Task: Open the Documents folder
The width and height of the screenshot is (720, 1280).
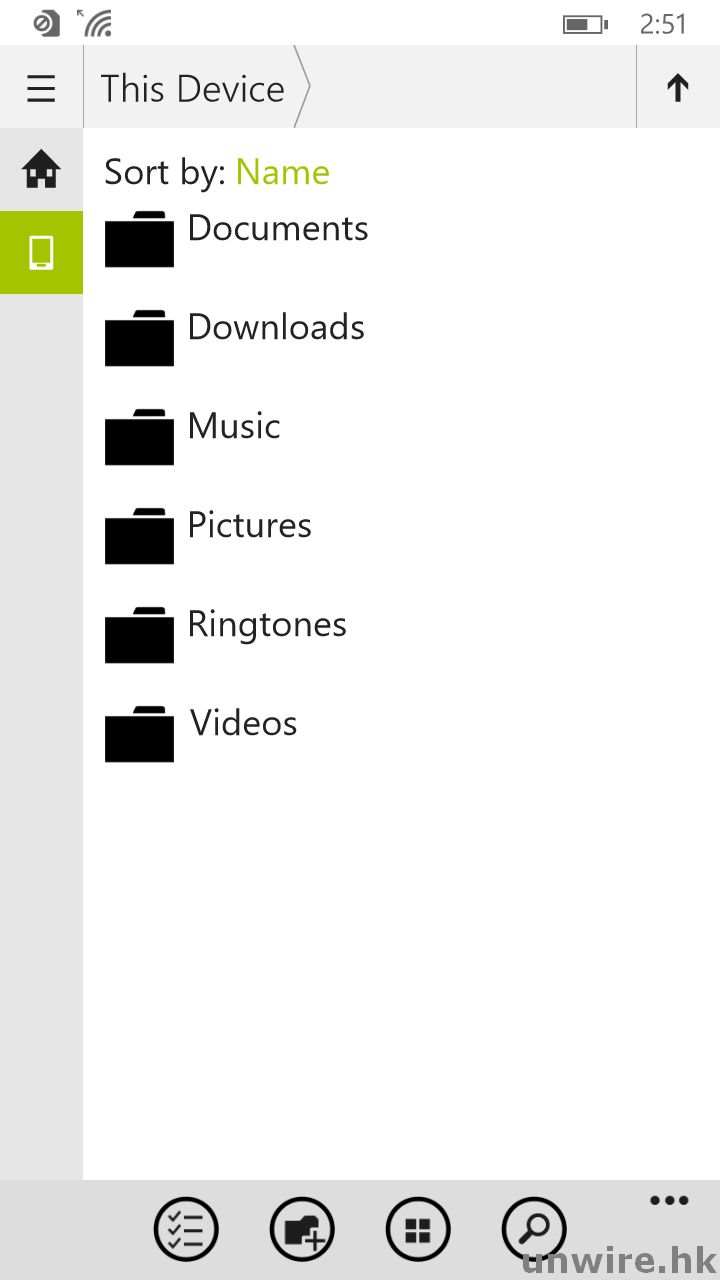Action: [x=278, y=229]
